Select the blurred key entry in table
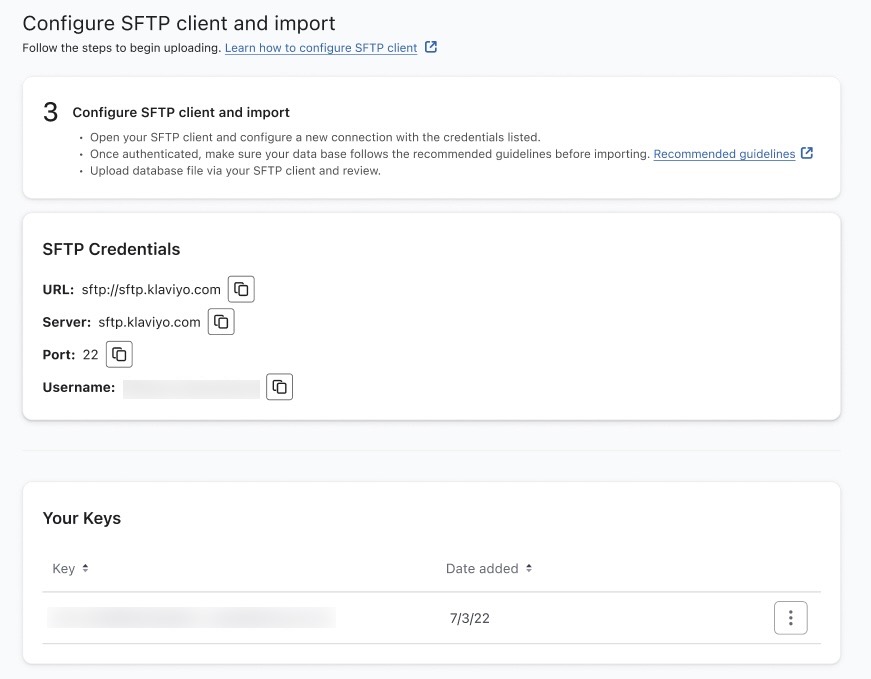The width and height of the screenshot is (871, 679). pos(191,618)
